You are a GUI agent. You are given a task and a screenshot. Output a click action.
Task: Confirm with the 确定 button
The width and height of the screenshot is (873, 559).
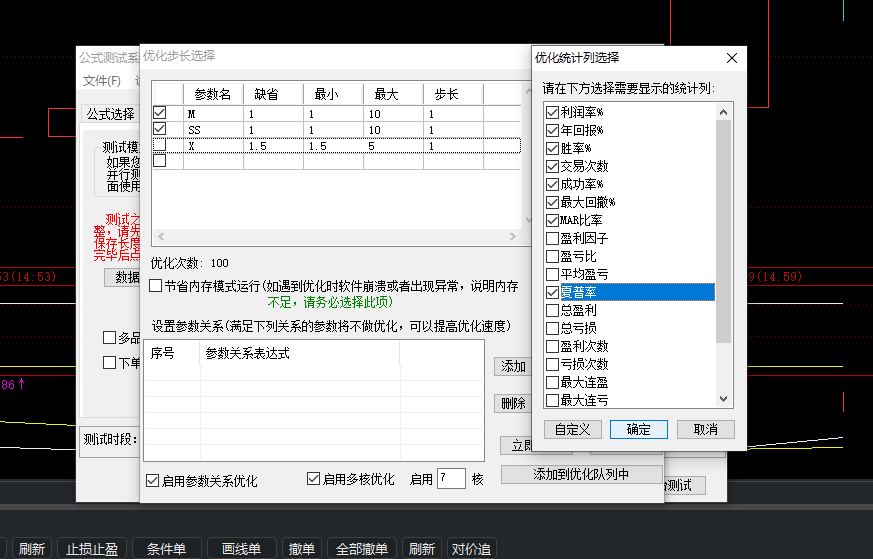[639, 429]
